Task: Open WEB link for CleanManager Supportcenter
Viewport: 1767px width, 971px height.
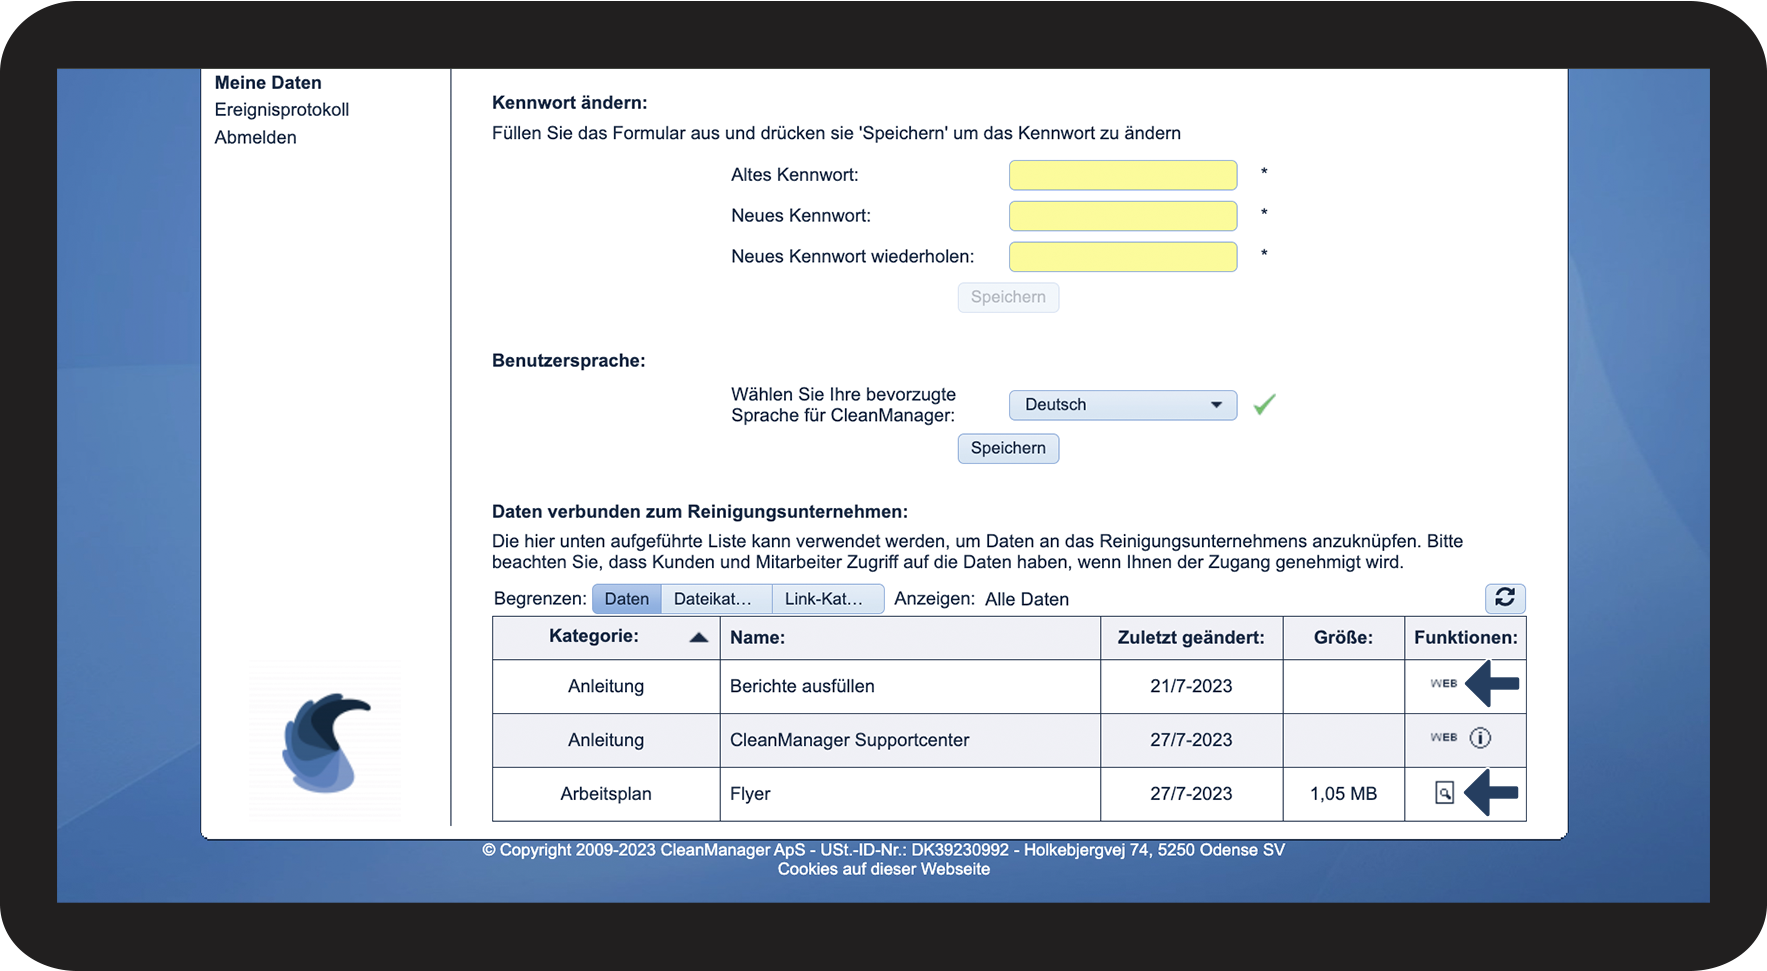Action: click(1443, 738)
